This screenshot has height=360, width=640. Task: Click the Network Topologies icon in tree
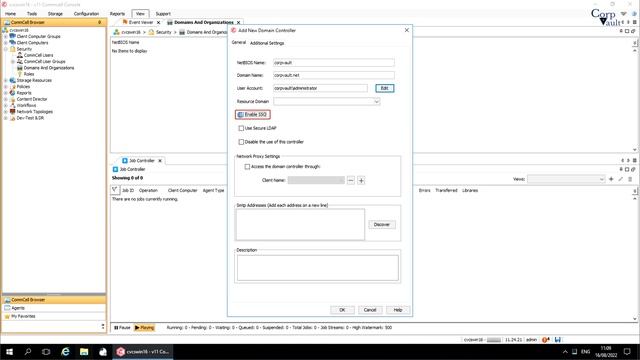click(x=13, y=111)
